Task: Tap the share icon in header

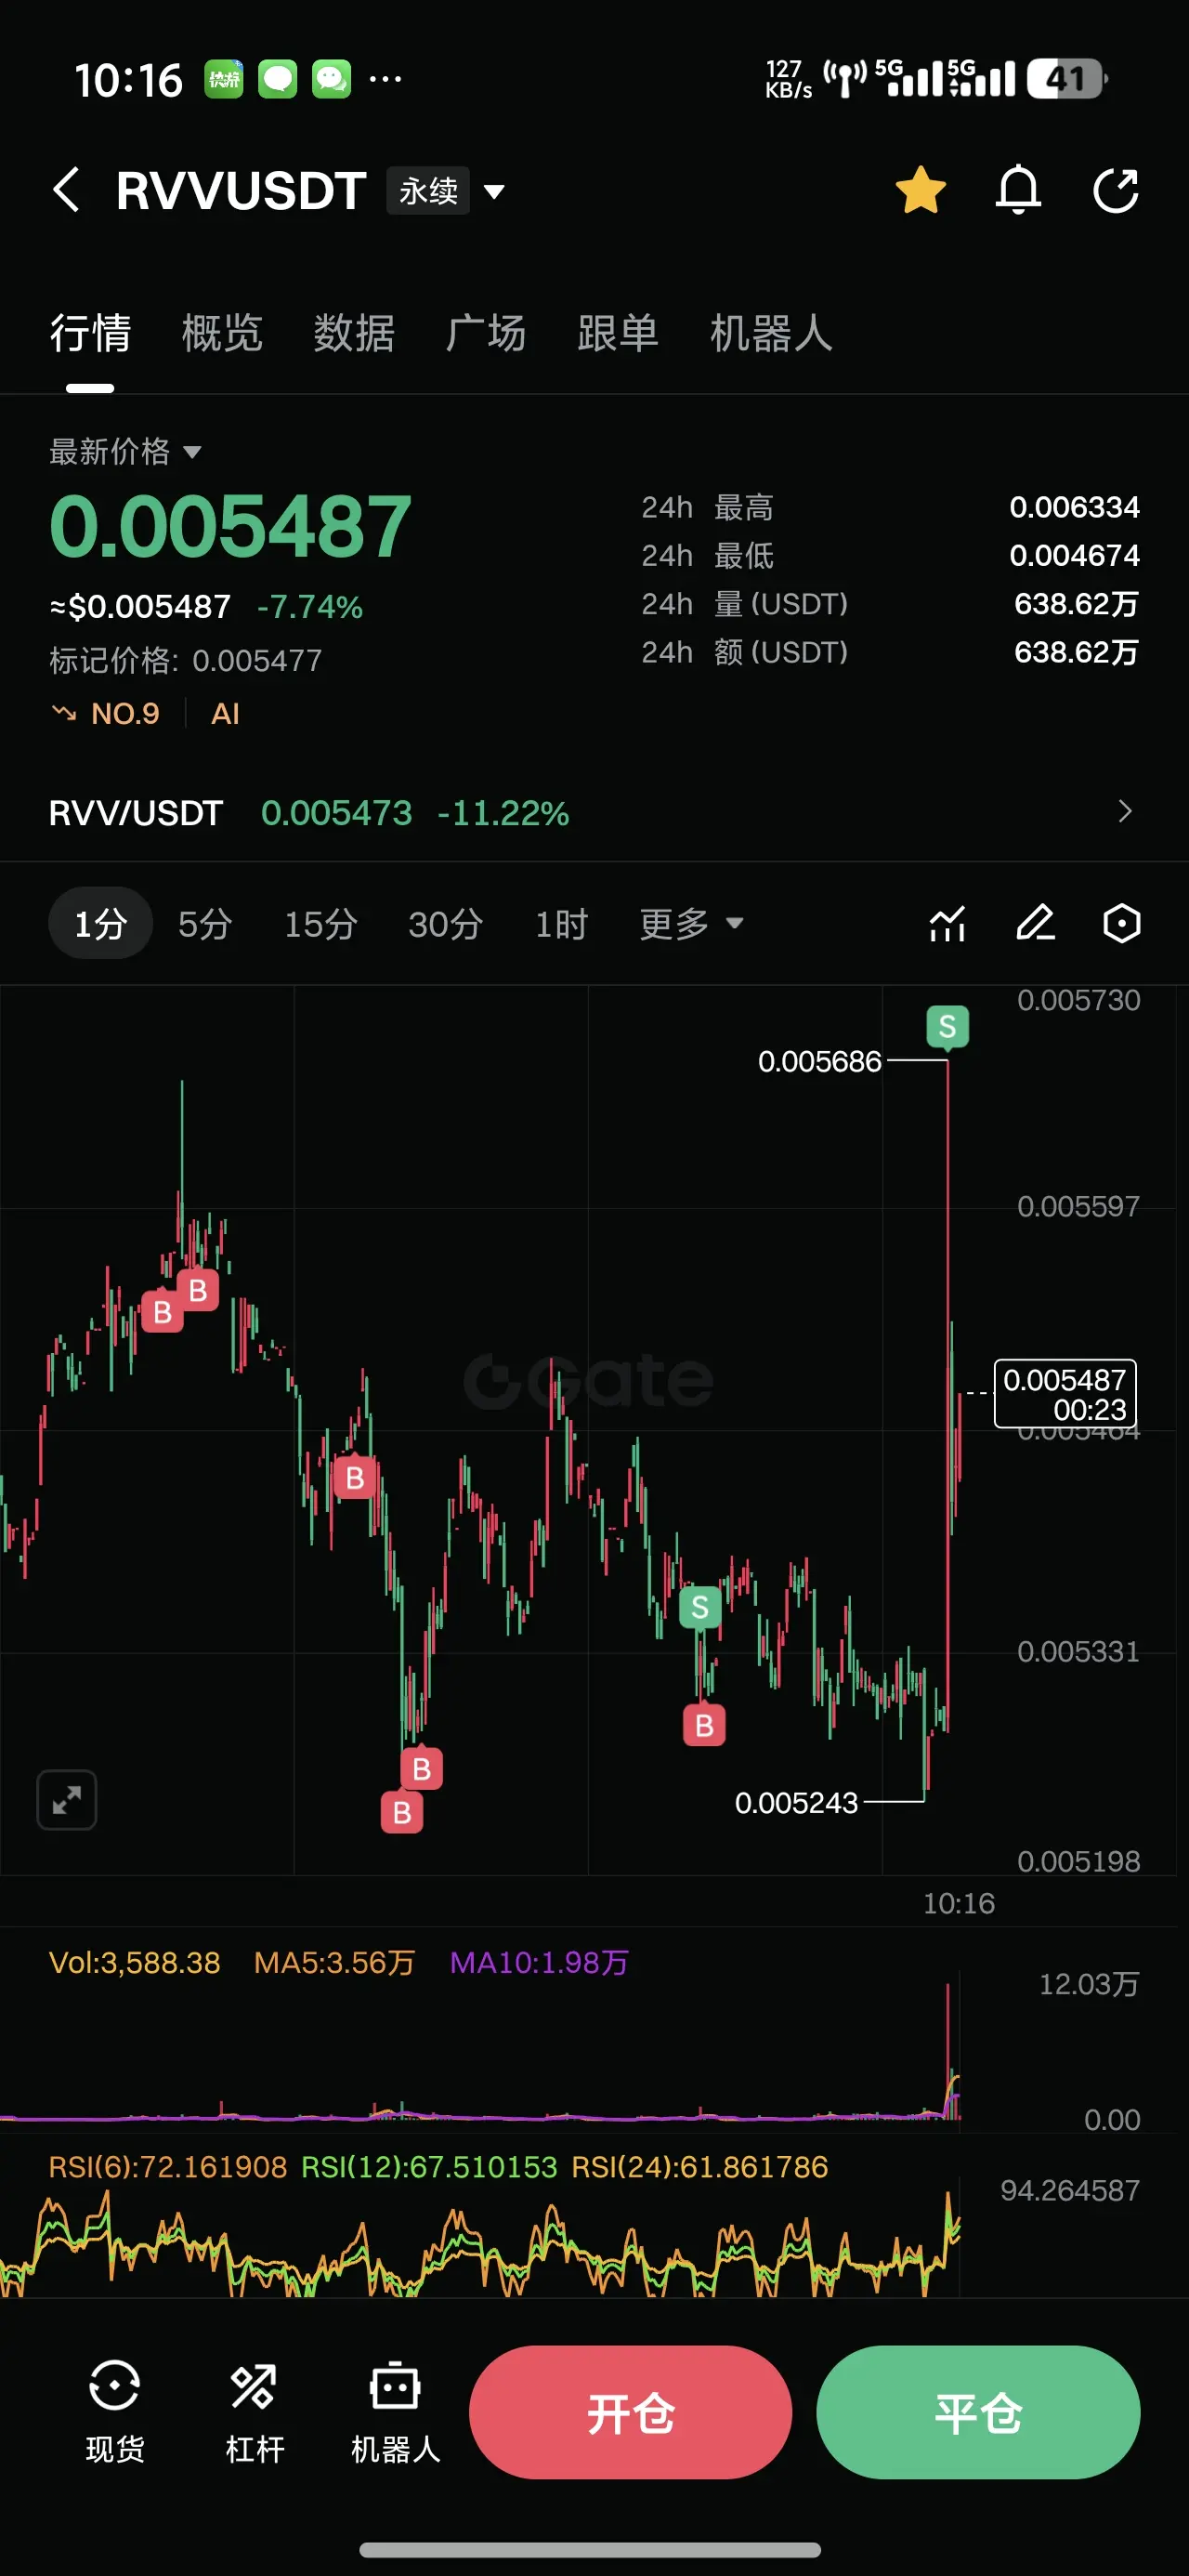Action: pyautogui.click(x=1115, y=190)
